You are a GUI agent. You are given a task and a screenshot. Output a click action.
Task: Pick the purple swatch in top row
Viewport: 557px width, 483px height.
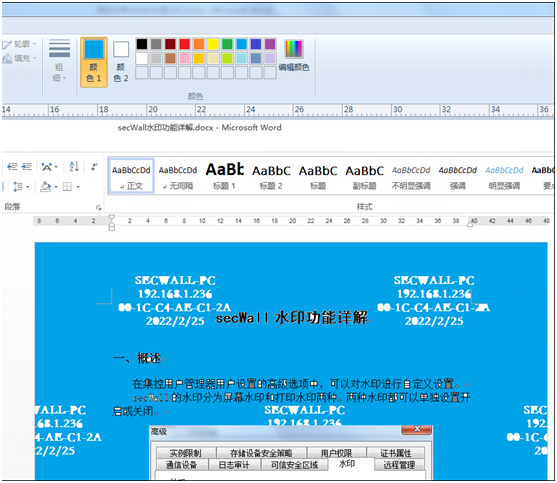tap(270, 44)
